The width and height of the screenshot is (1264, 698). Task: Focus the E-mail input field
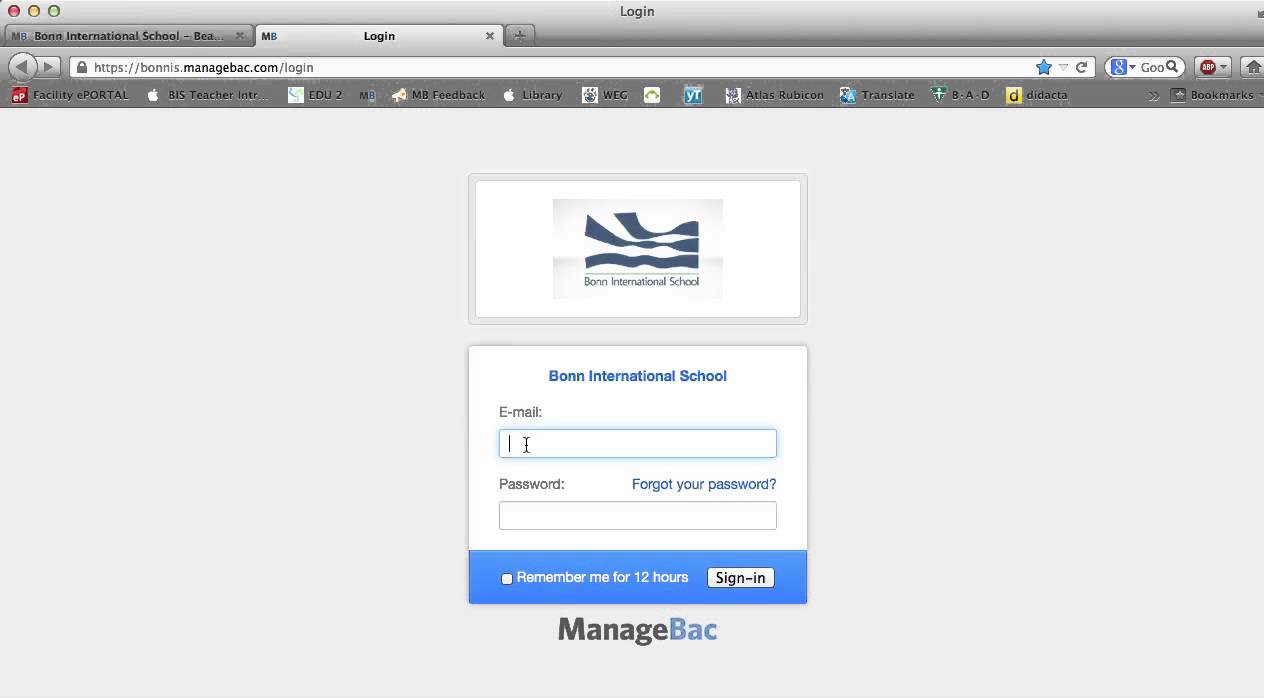(x=638, y=444)
